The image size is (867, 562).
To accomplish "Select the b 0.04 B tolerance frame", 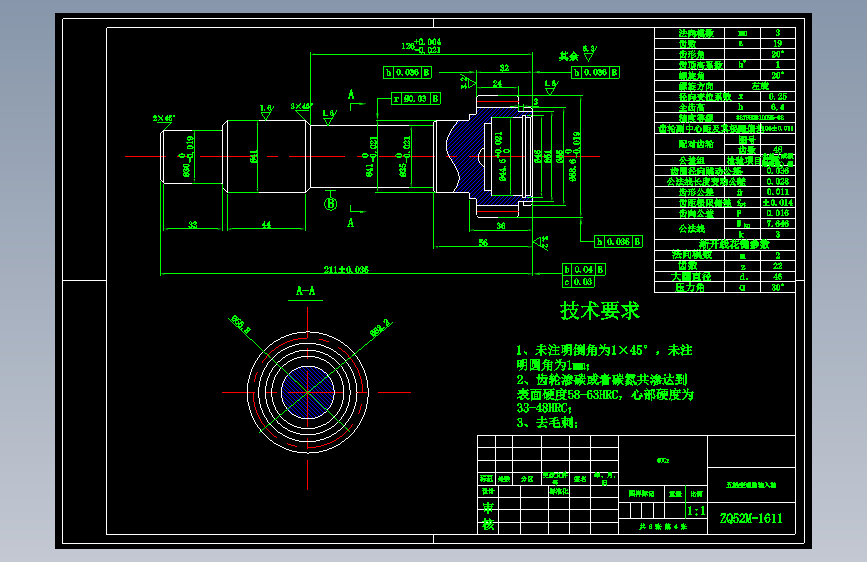I will [x=584, y=269].
